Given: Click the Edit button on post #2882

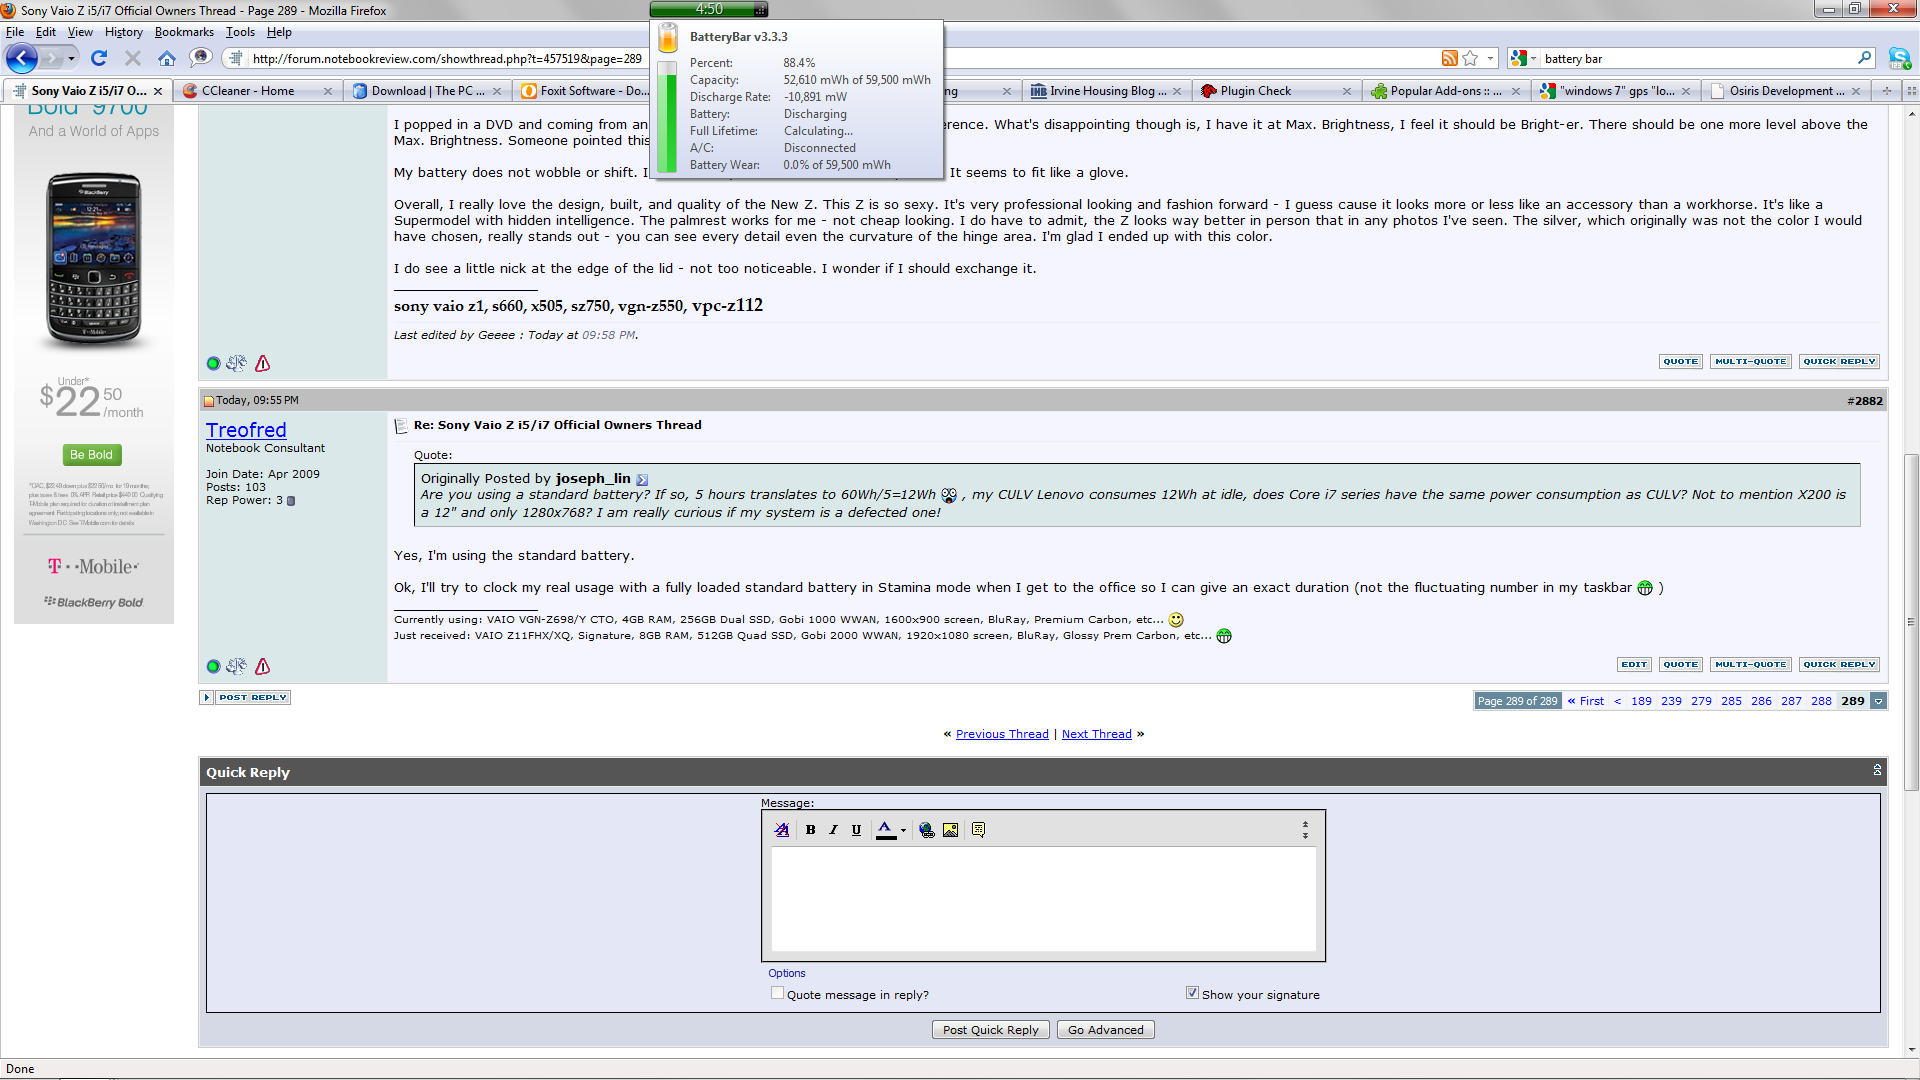Looking at the screenshot, I should (1634, 664).
